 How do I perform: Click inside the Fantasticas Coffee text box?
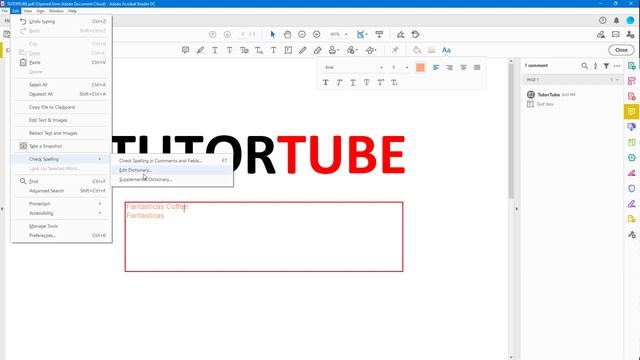click(264, 237)
